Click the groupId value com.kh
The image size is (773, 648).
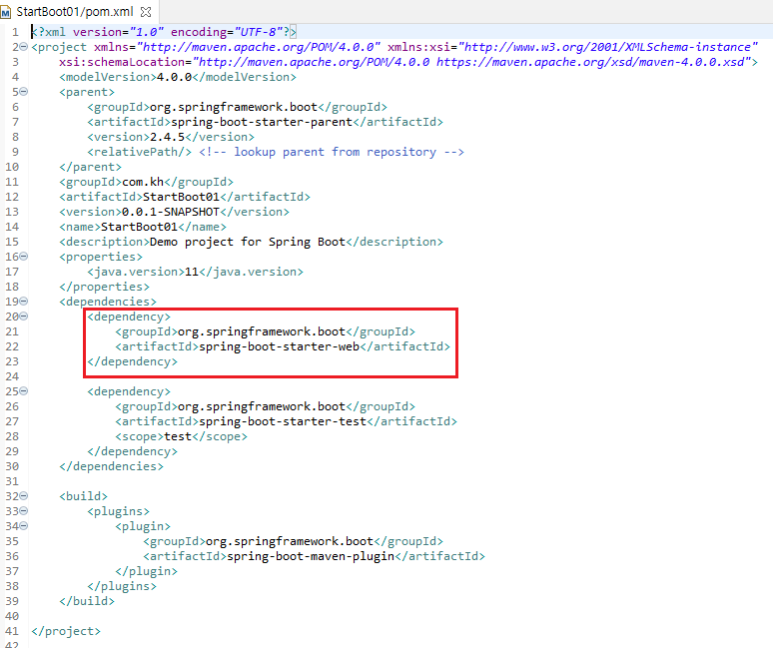pos(142,182)
